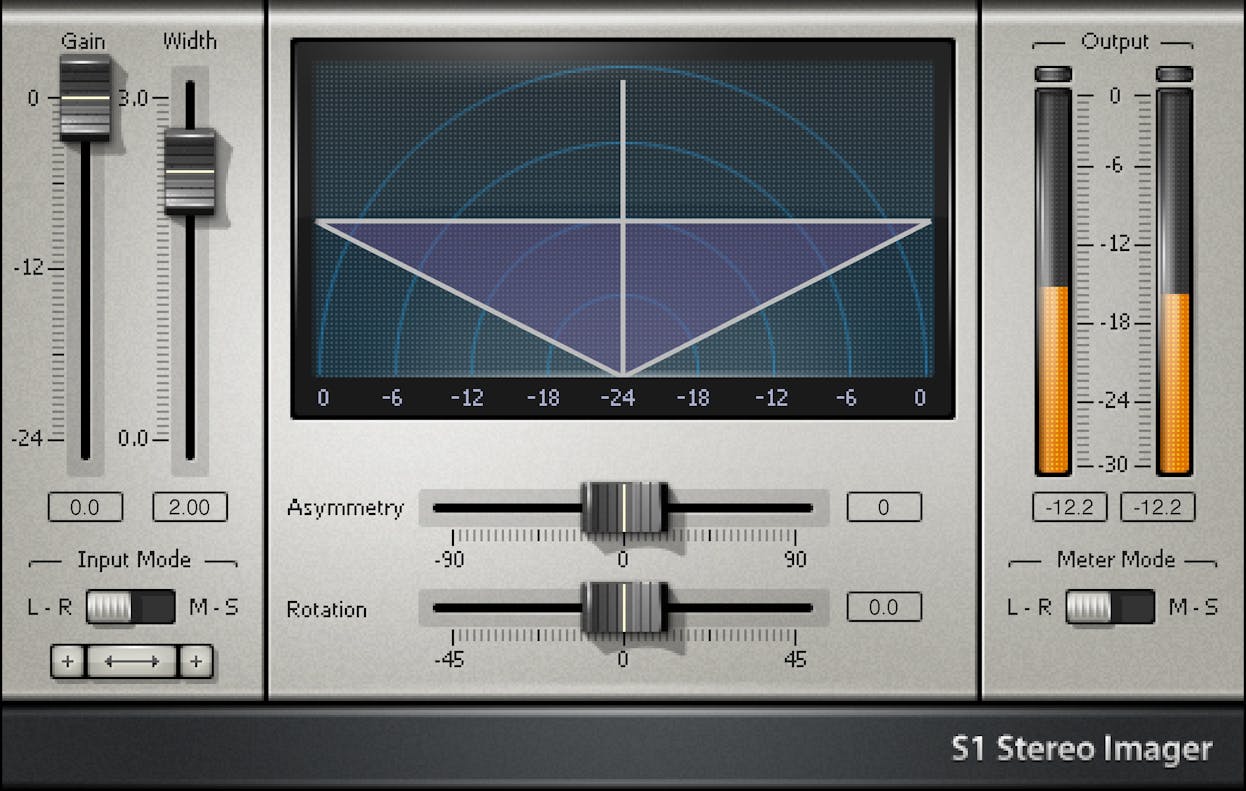Click the Rotation value box showing 0.0
1246x791 pixels.
(x=884, y=607)
